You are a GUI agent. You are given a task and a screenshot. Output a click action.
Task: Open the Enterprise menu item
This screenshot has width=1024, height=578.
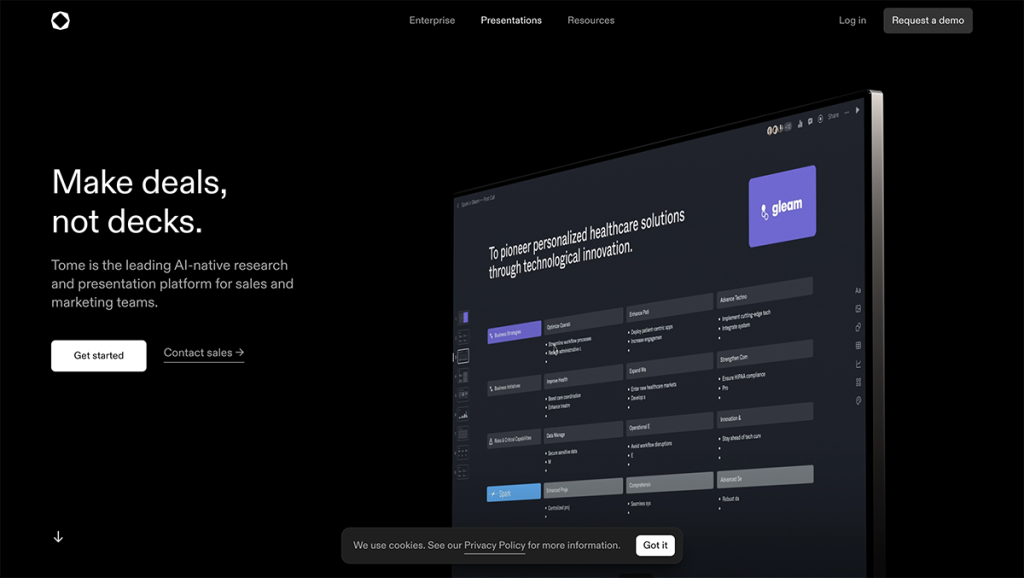point(432,20)
